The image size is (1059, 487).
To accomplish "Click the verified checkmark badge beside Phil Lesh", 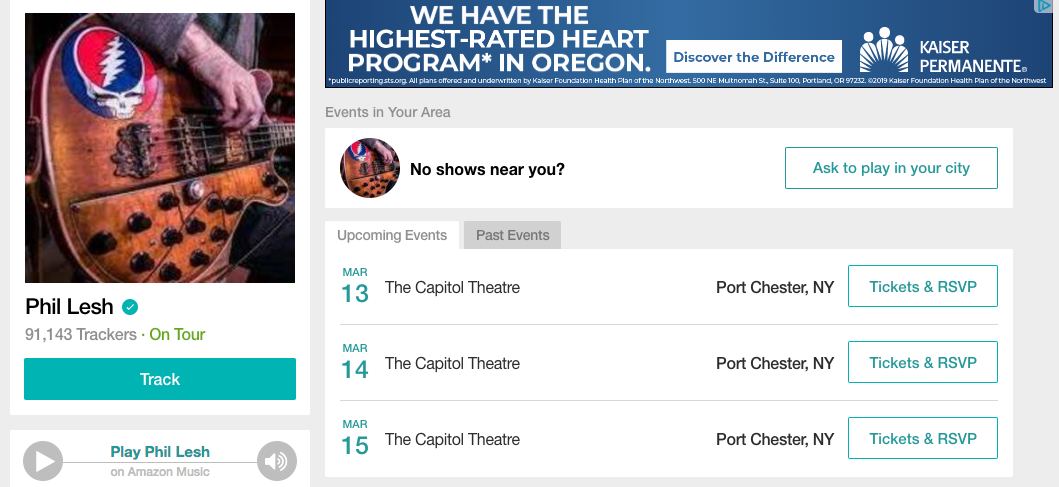I will click(130, 307).
